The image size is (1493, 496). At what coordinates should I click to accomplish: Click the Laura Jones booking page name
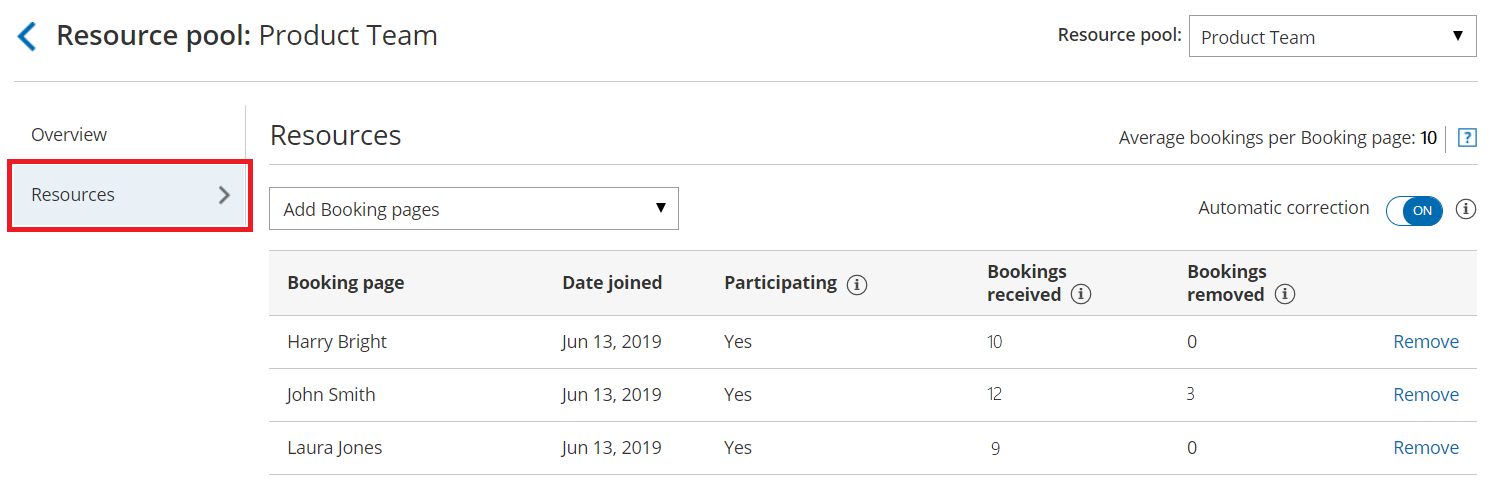click(334, 448)
